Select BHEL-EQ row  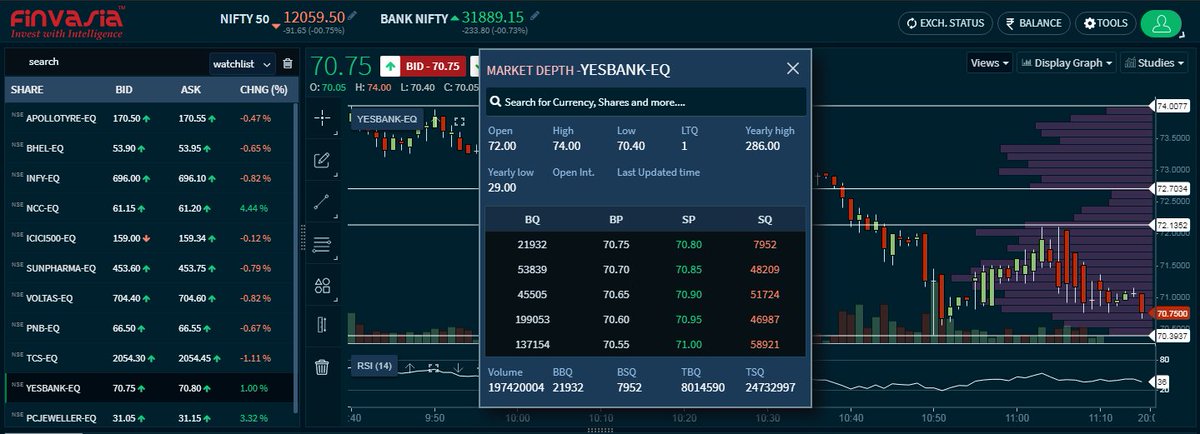point(150,148)
